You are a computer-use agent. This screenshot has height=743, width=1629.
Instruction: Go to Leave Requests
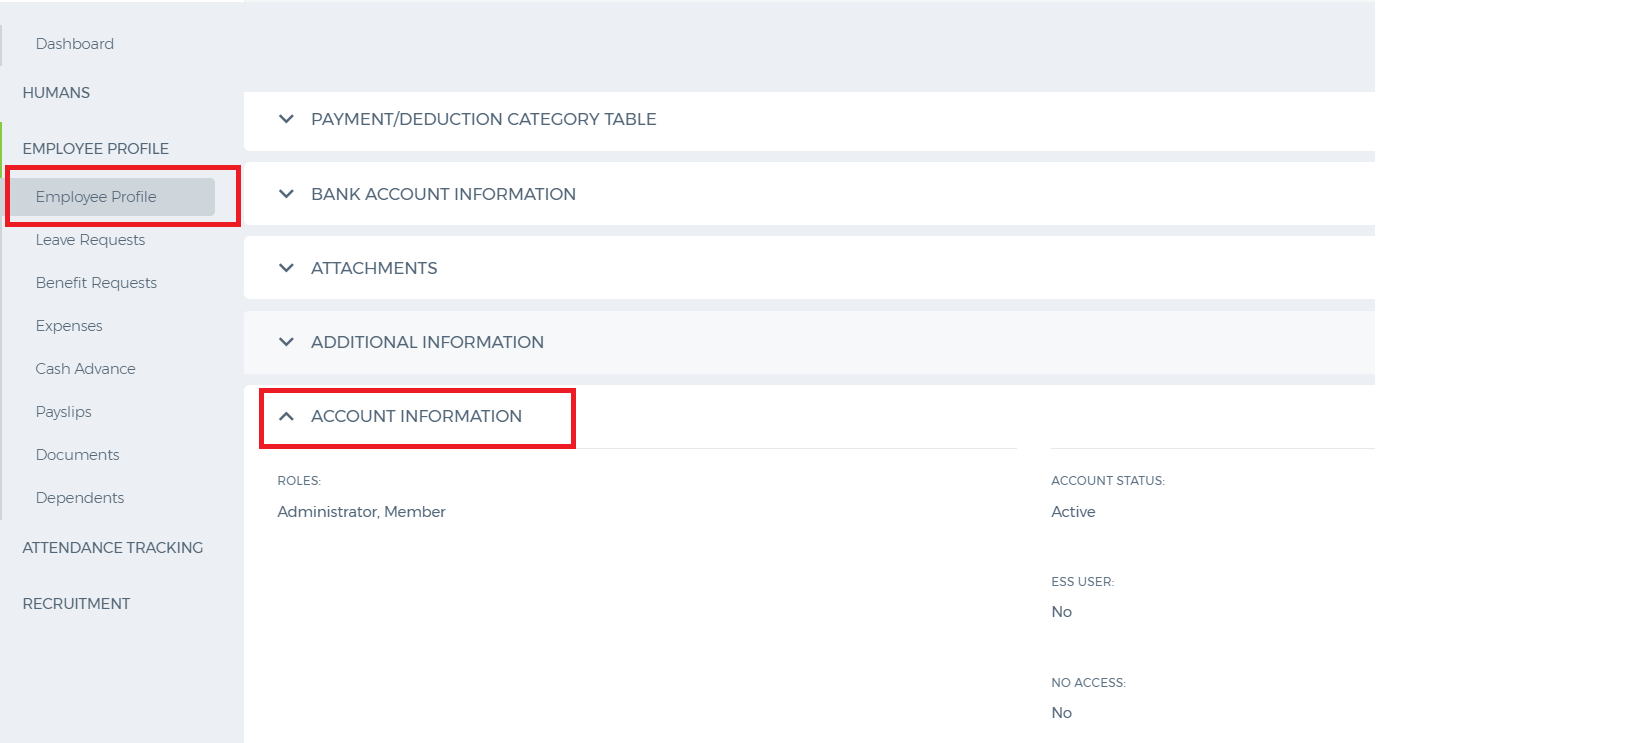click(90, 240)
